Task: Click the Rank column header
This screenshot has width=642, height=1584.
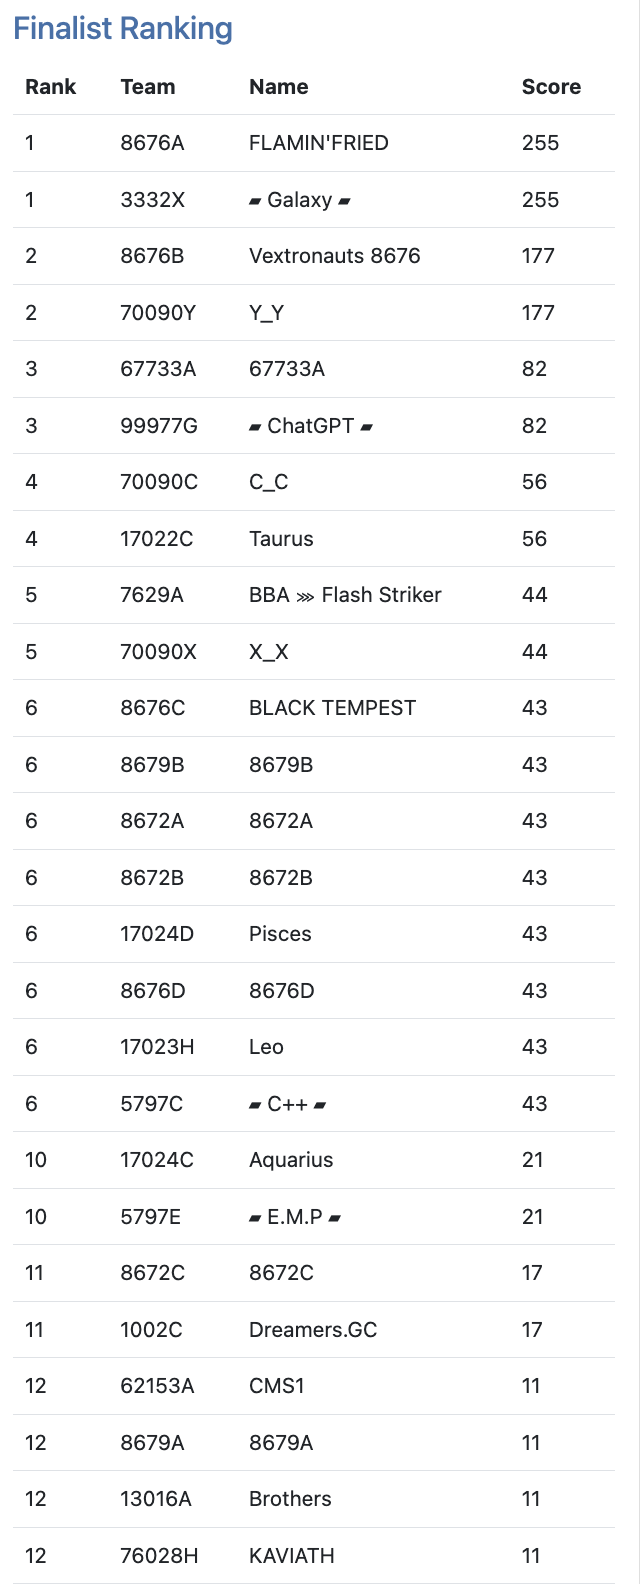Action: click(51, 87)
